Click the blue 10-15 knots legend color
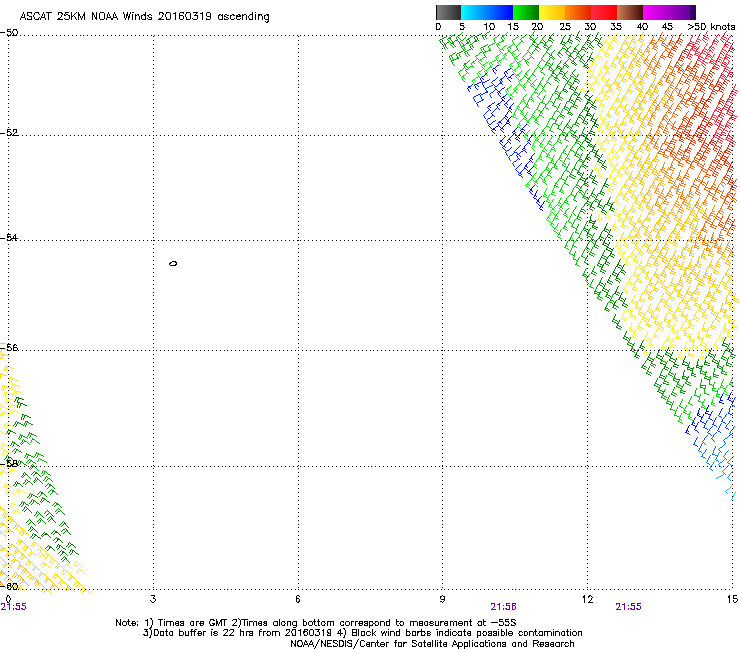 pyautogui.click(x=500, y=12)
